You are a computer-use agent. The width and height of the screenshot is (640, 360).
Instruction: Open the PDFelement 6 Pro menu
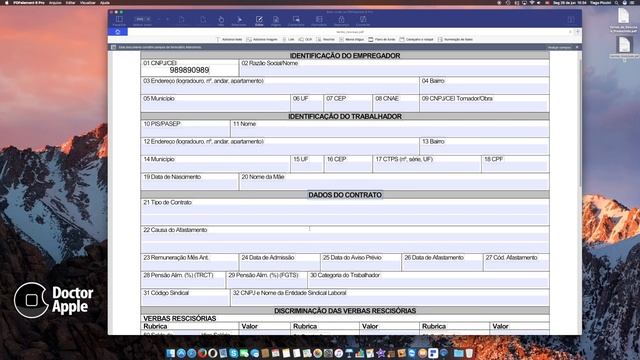point(29,2)
